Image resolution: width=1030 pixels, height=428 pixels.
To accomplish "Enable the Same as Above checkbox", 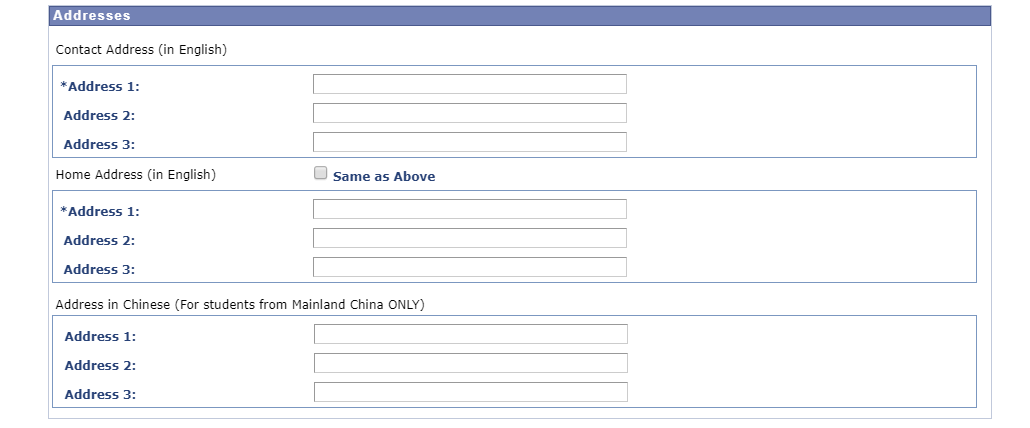I will point(321,174).
